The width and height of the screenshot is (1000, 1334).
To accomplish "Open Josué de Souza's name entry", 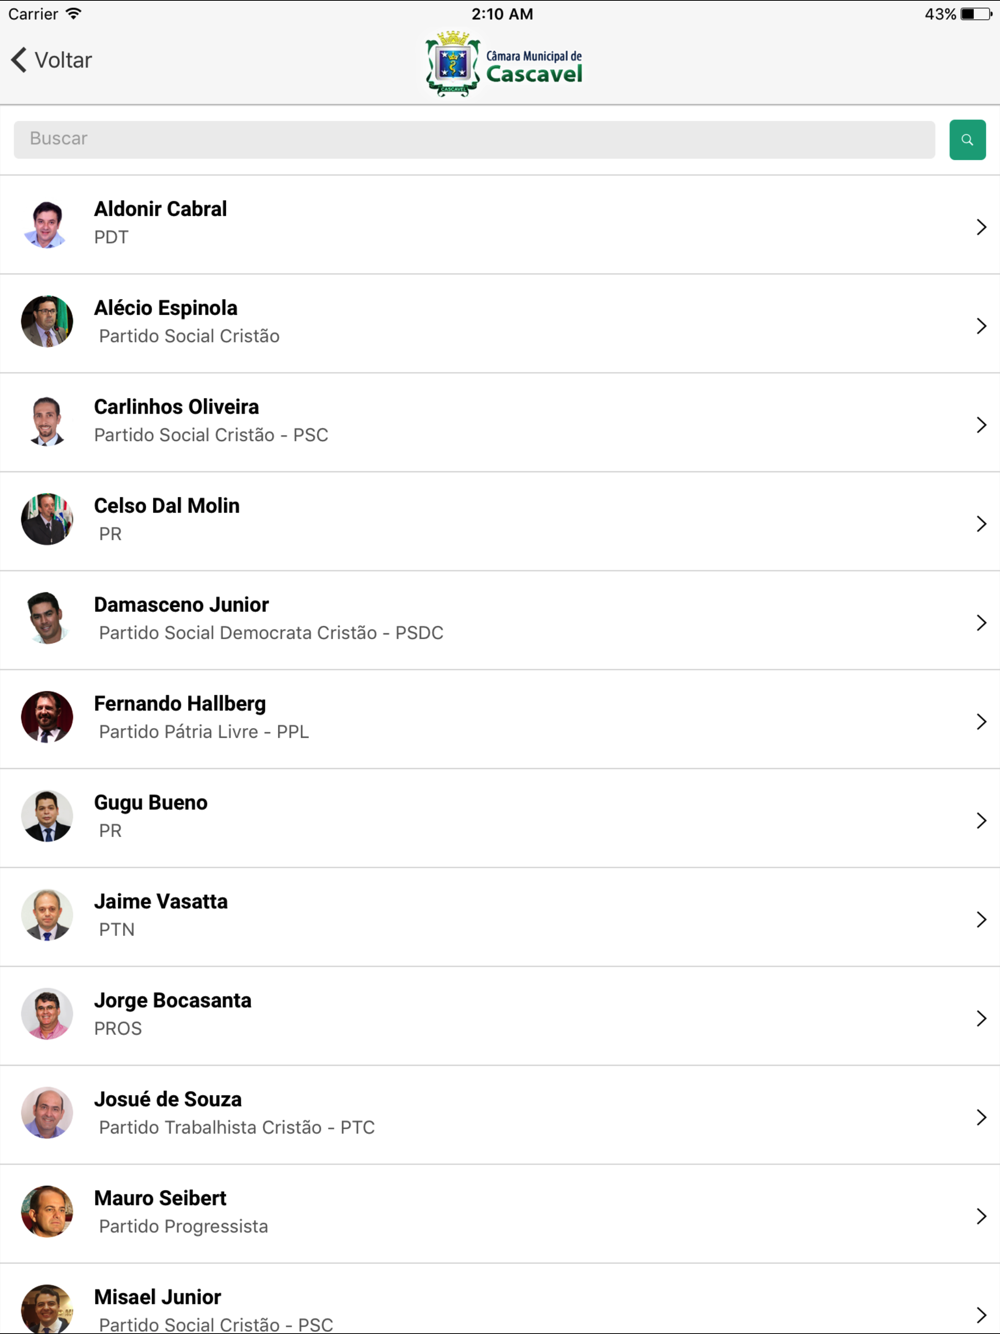I will click(168, 1100).
